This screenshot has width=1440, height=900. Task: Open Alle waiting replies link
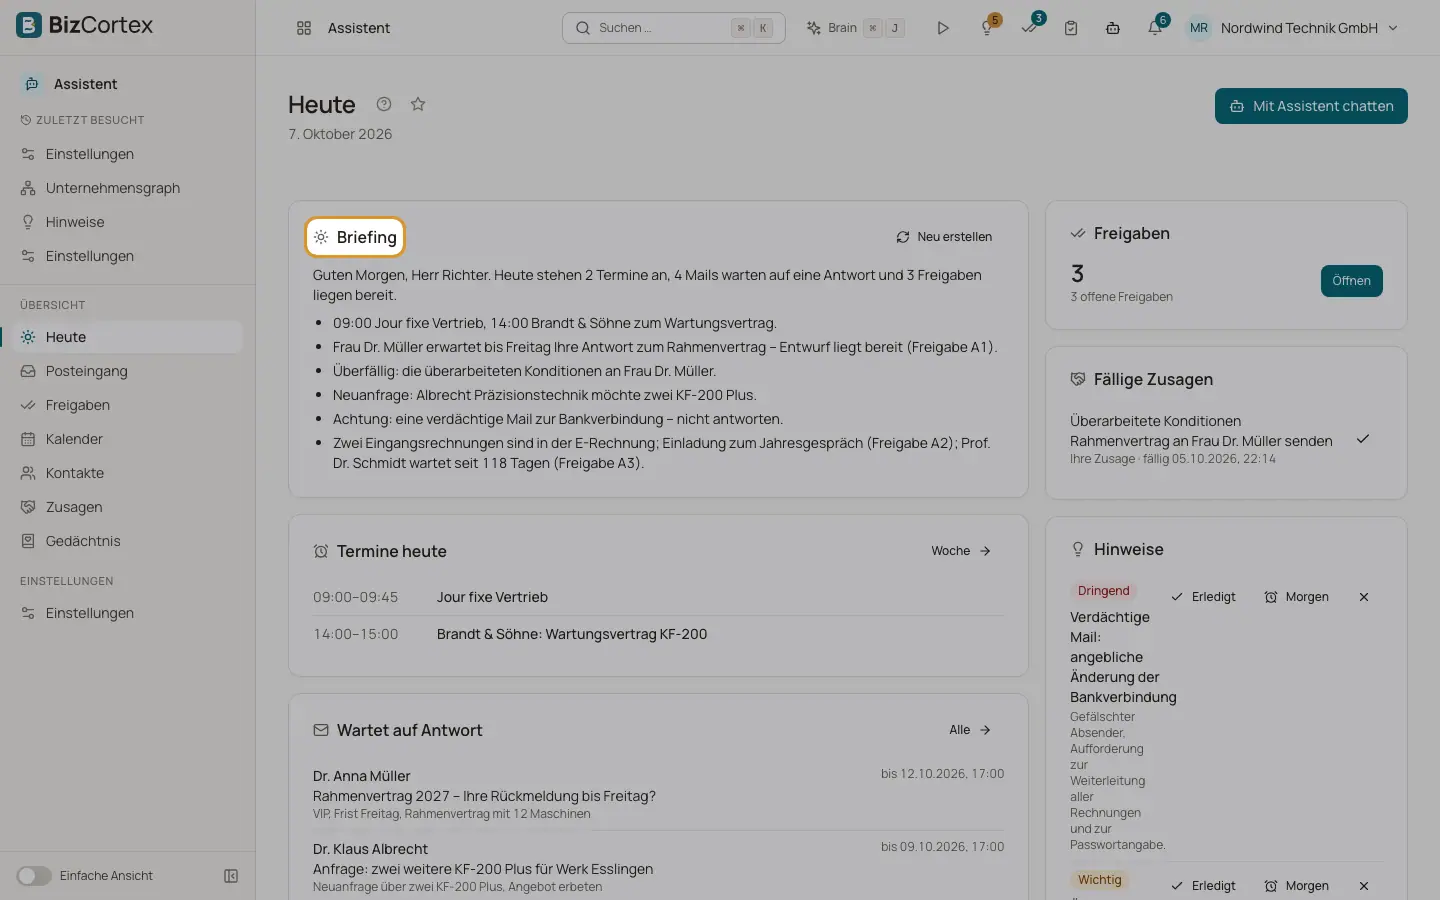pos(970,730)
